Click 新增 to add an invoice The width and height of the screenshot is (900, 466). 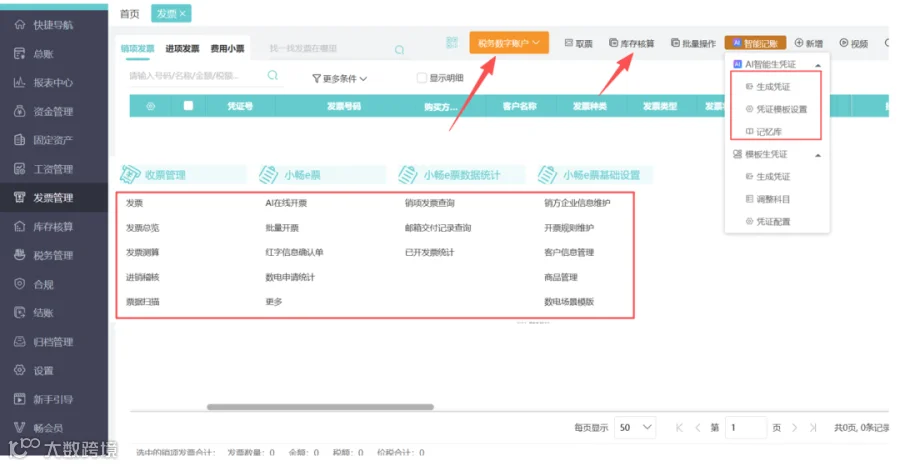coord(809,44)
